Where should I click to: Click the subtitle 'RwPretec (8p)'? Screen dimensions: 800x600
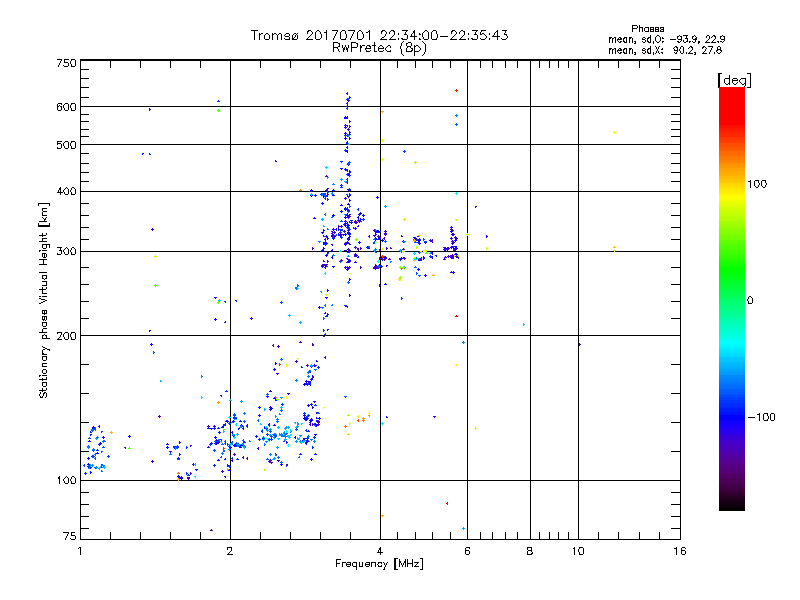[379, 48]
